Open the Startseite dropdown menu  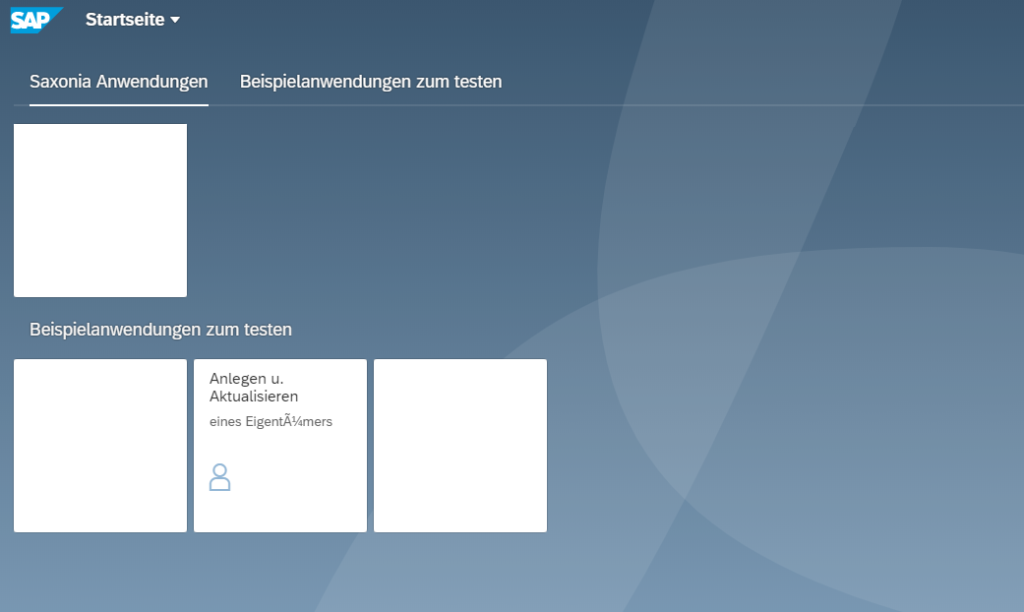point(133,20)
